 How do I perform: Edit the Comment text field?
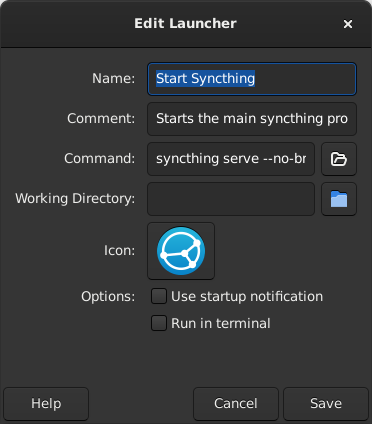[252, 119]
